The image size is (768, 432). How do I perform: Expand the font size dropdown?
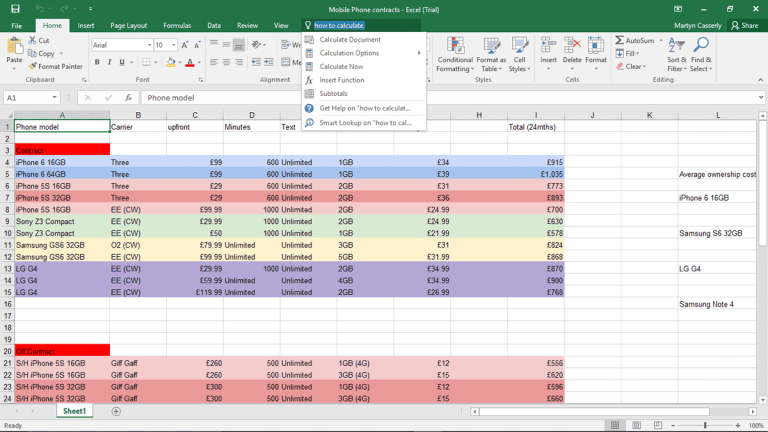tap(174, 45)
